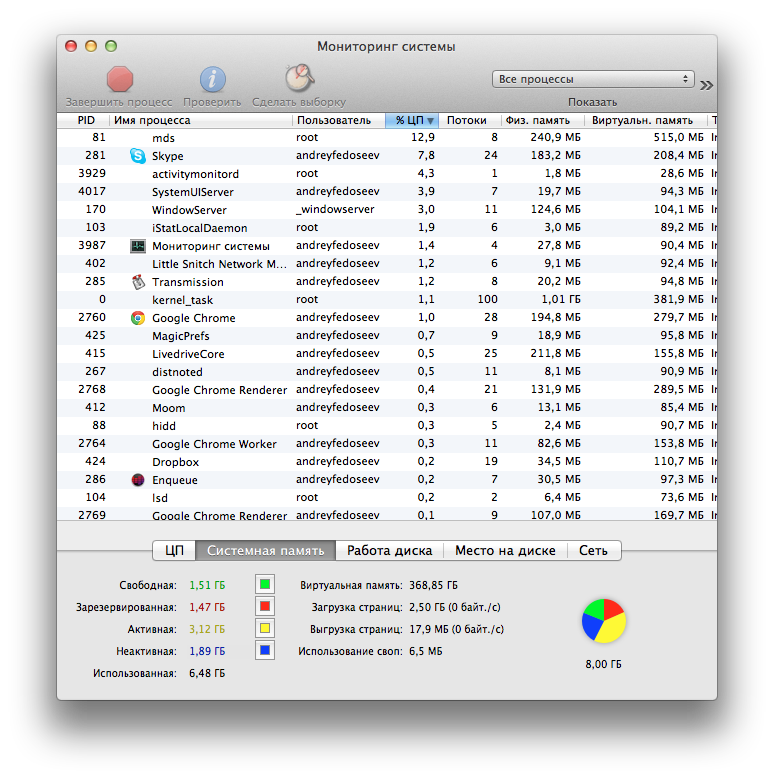This screenshot has width=774, height=779.
Task: Click the 6,48 ГБ used memory value
Action: [207, 673]
